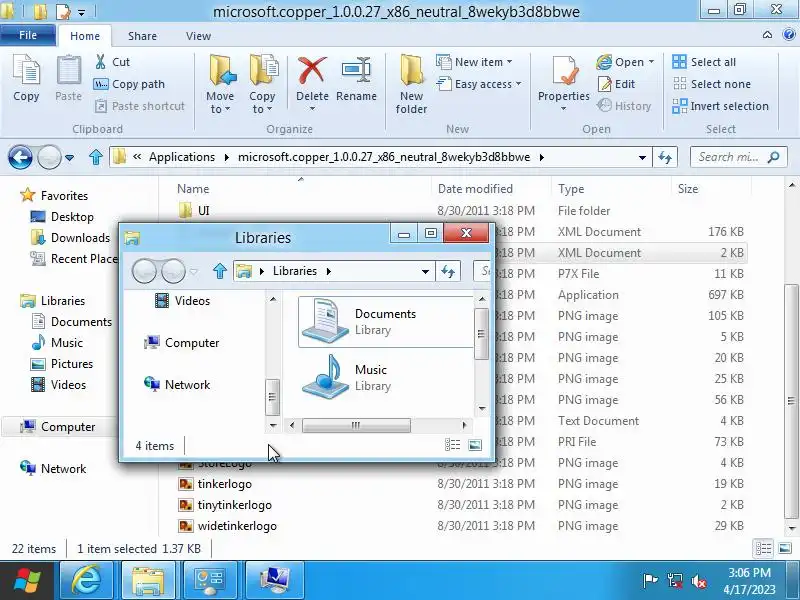Select the tinytinkerlogo file
This screenshot has height=600, width=800.
point(225,505)
